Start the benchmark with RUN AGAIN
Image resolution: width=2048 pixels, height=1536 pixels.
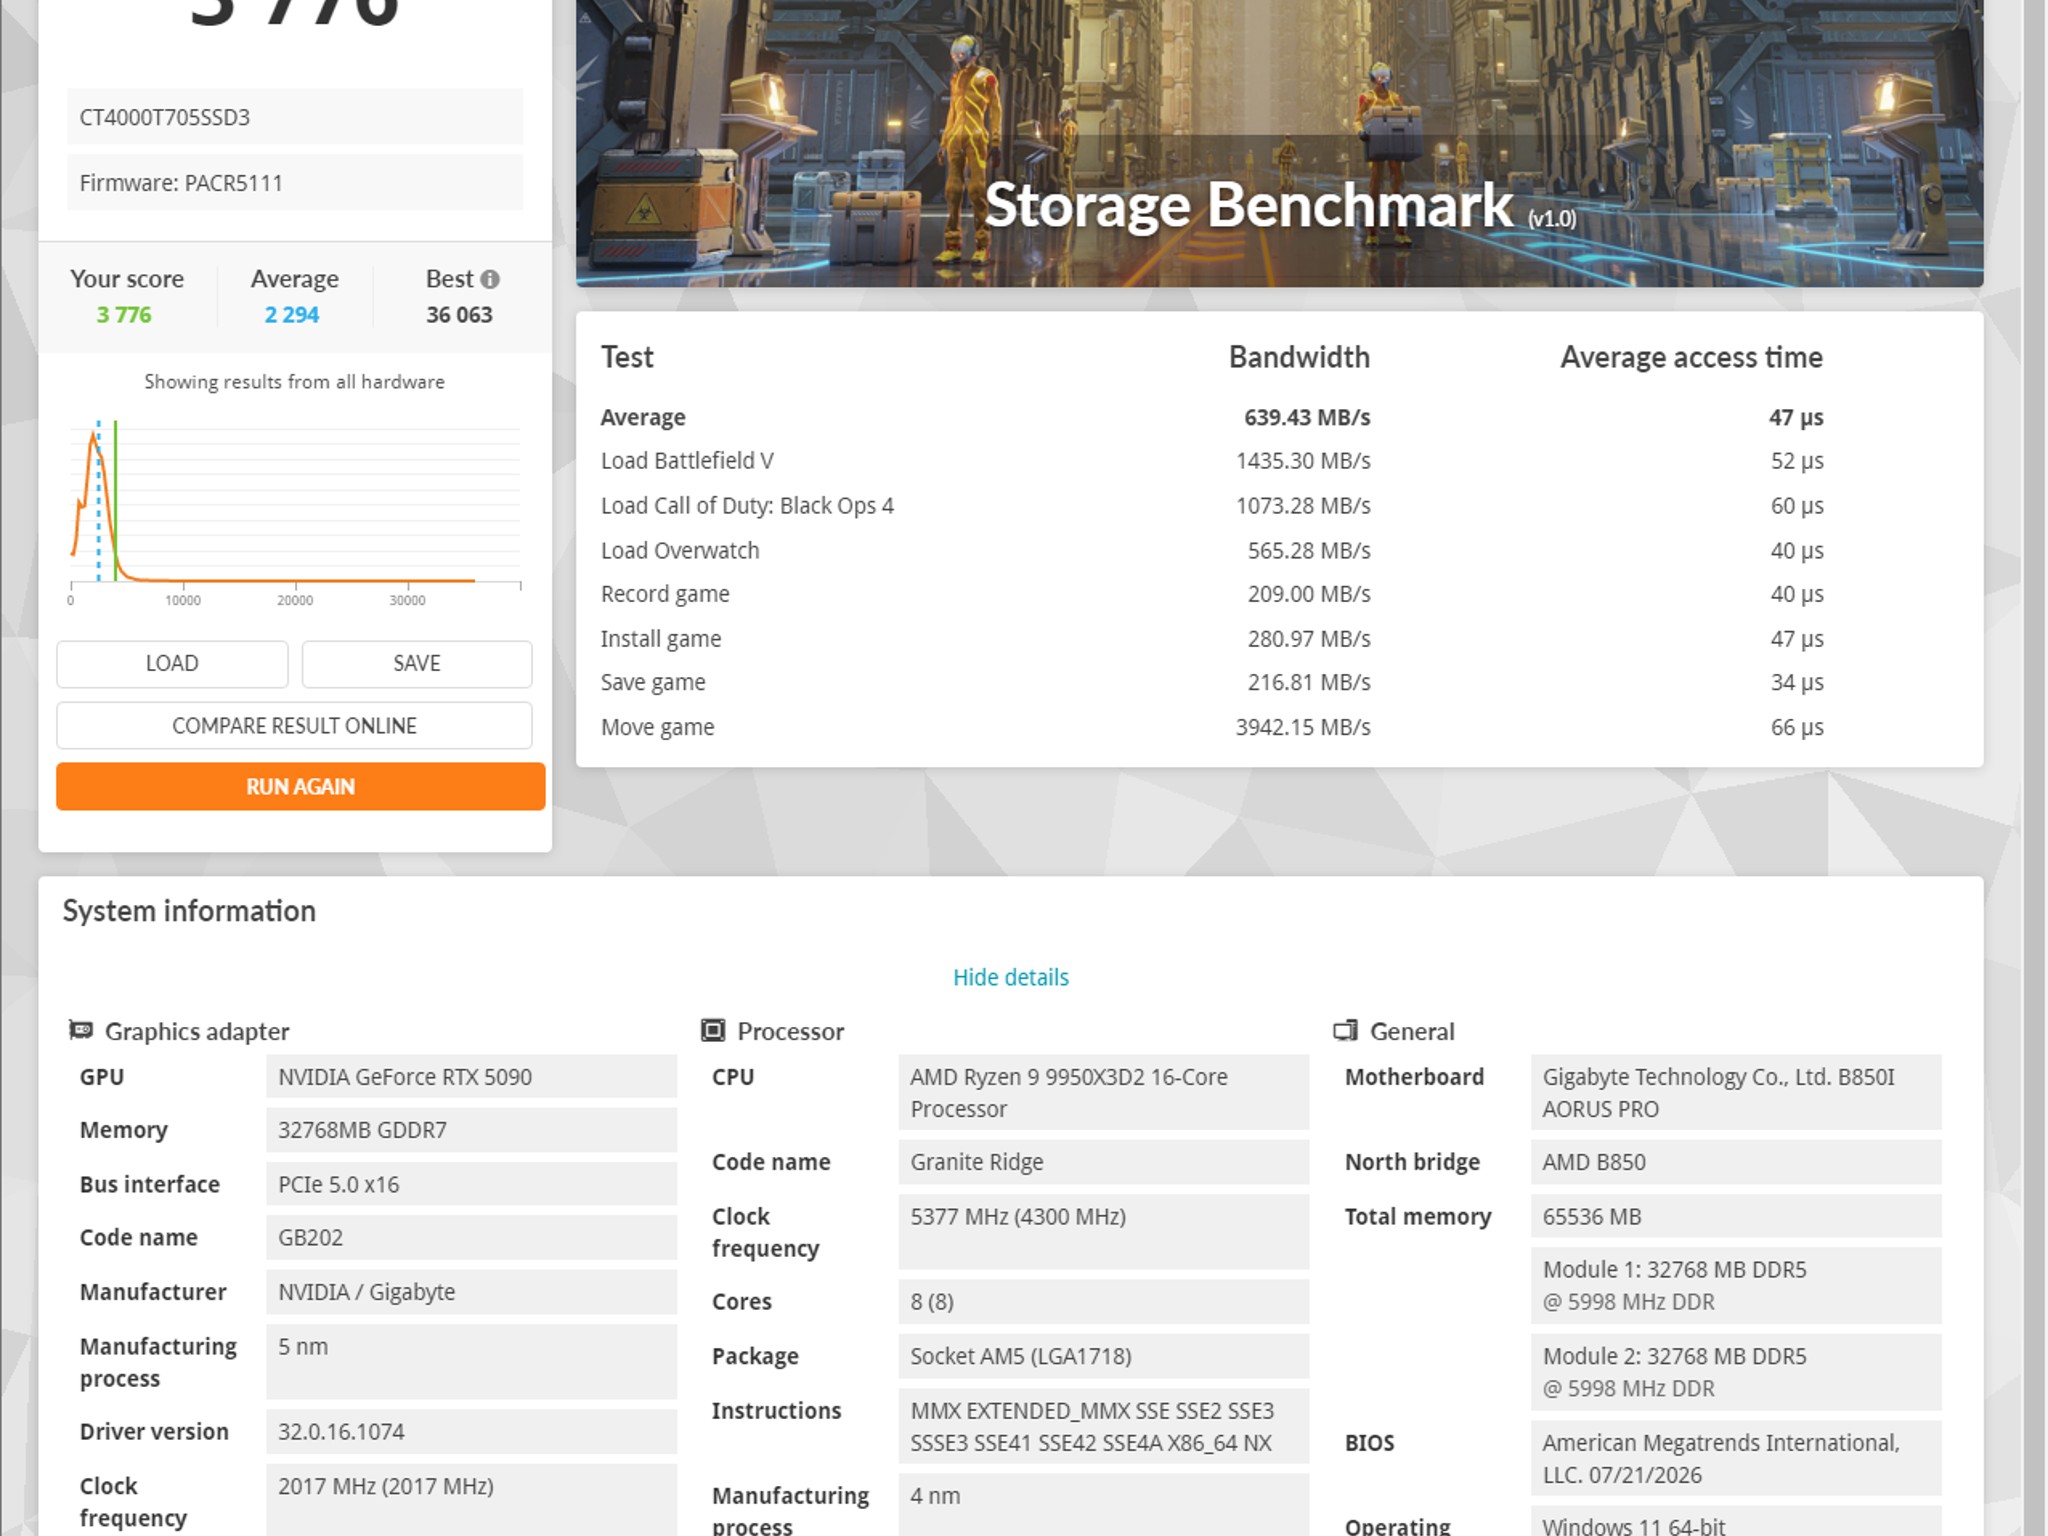300,786
